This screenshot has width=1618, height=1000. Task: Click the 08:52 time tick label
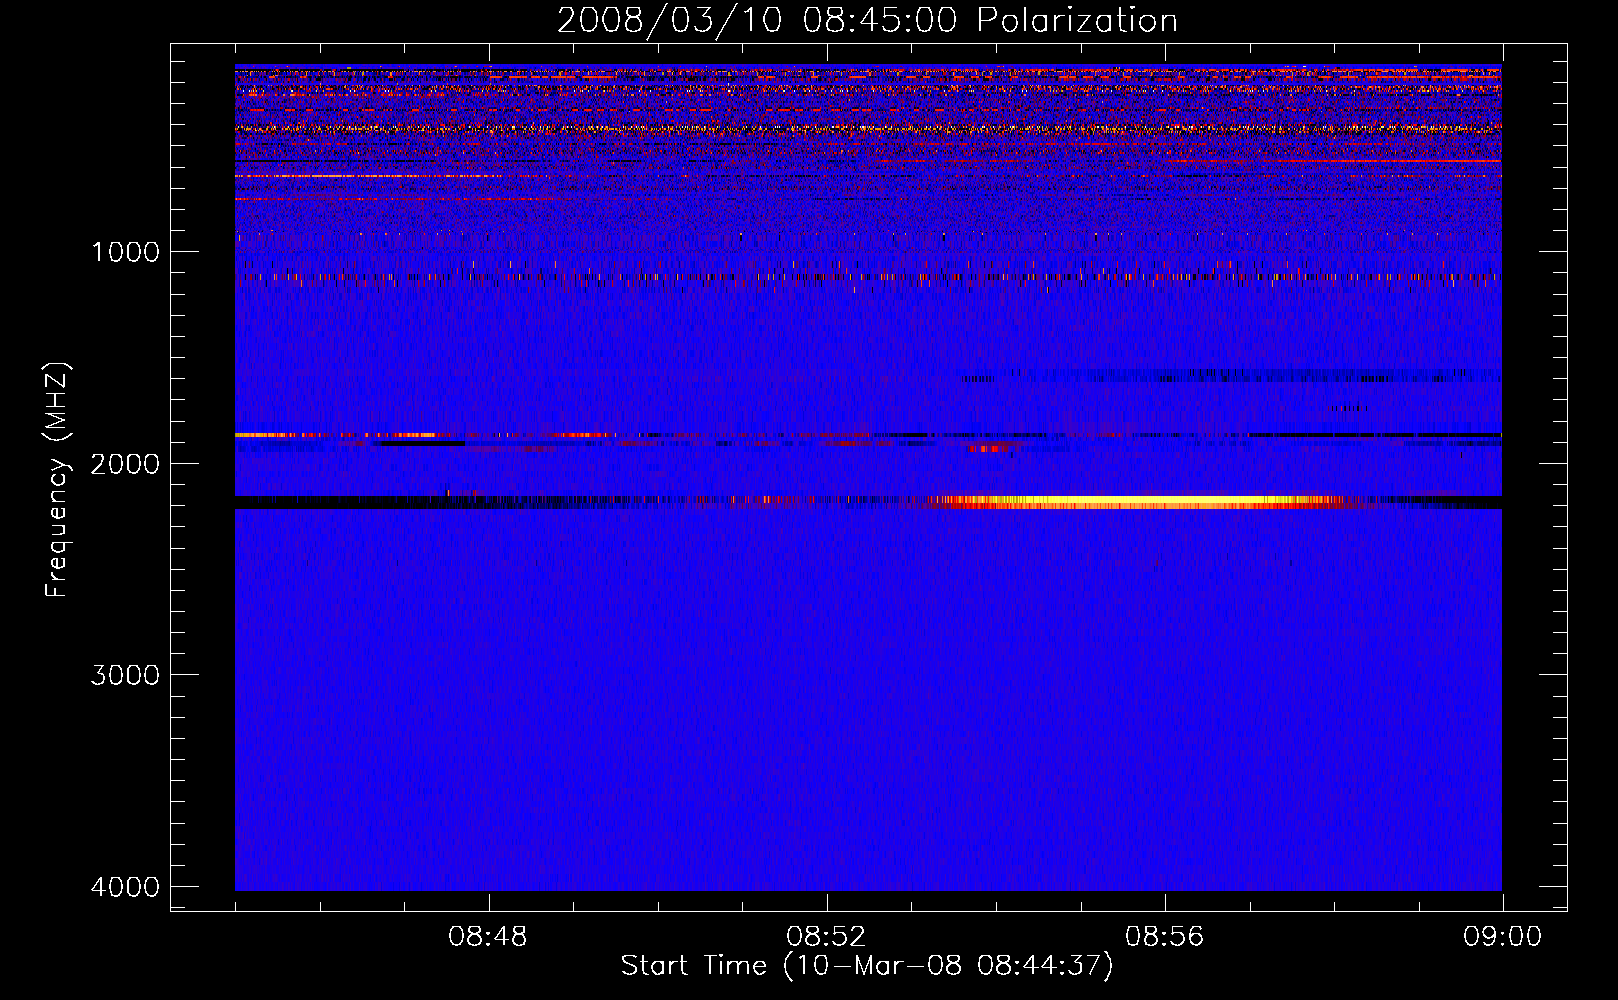[x=826, y=937]
